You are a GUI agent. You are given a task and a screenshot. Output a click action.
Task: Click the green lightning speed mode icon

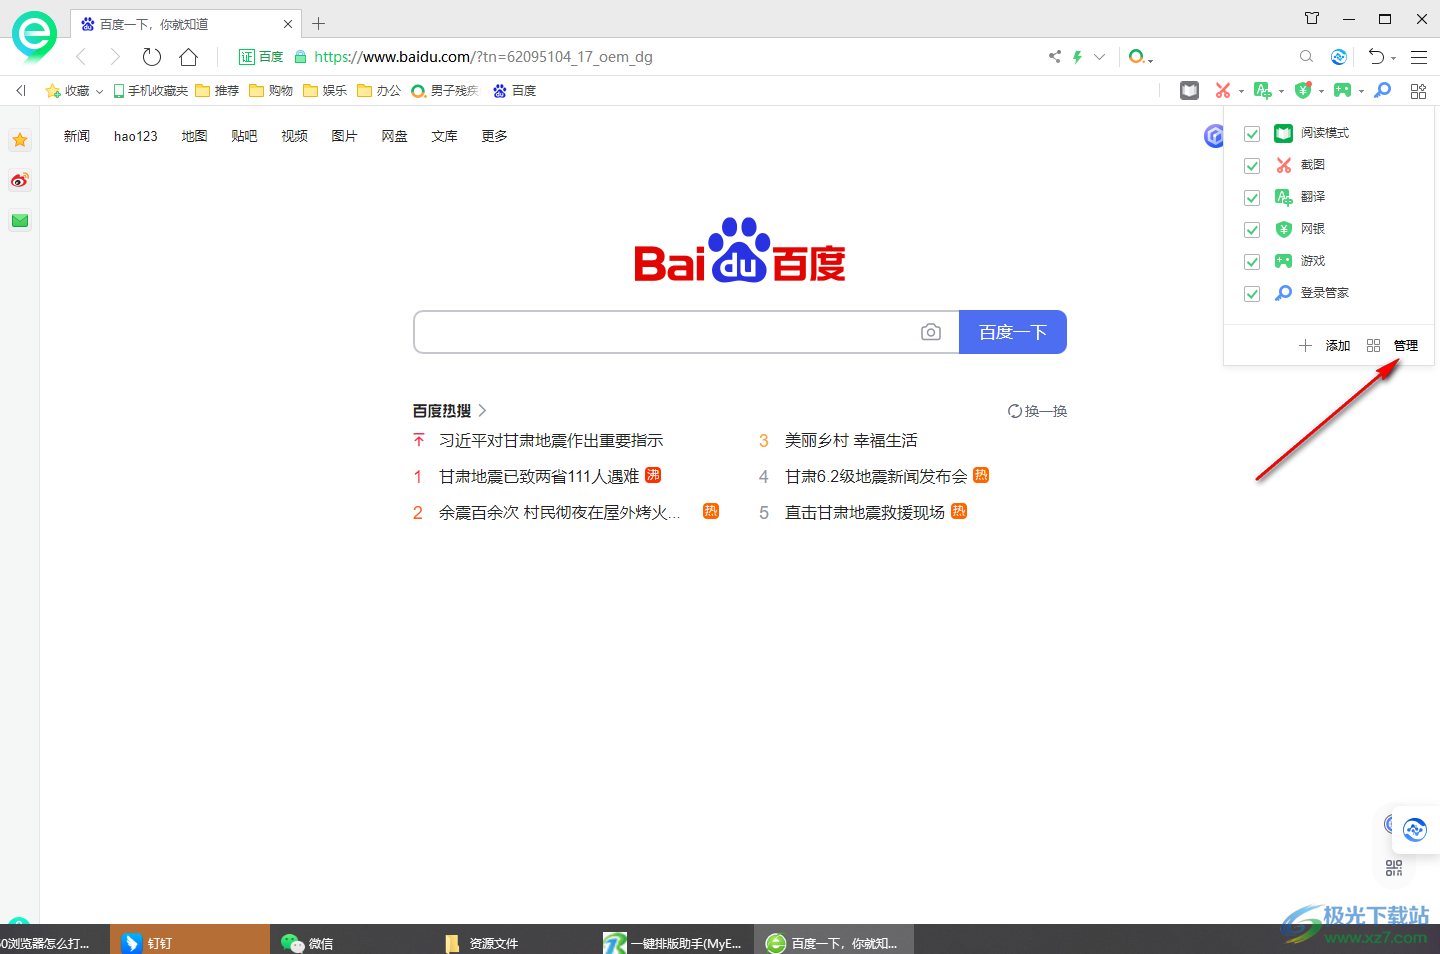coord(1077,57)
